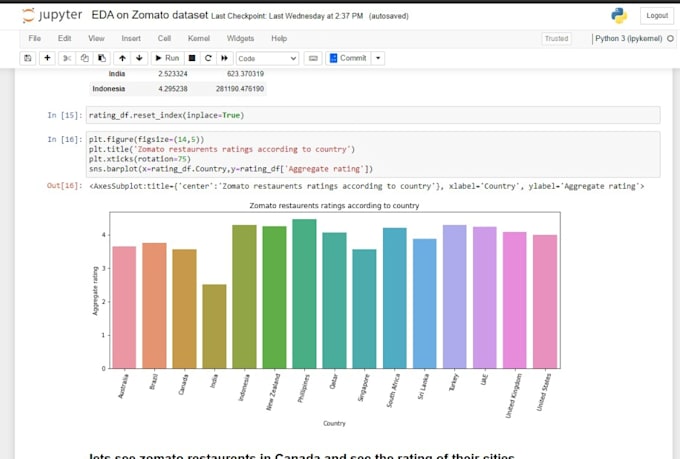The image size is (680, 459).
Task: Click the 623.370319 value in the table
Action: pyautogui.click(x=245, y=74)
